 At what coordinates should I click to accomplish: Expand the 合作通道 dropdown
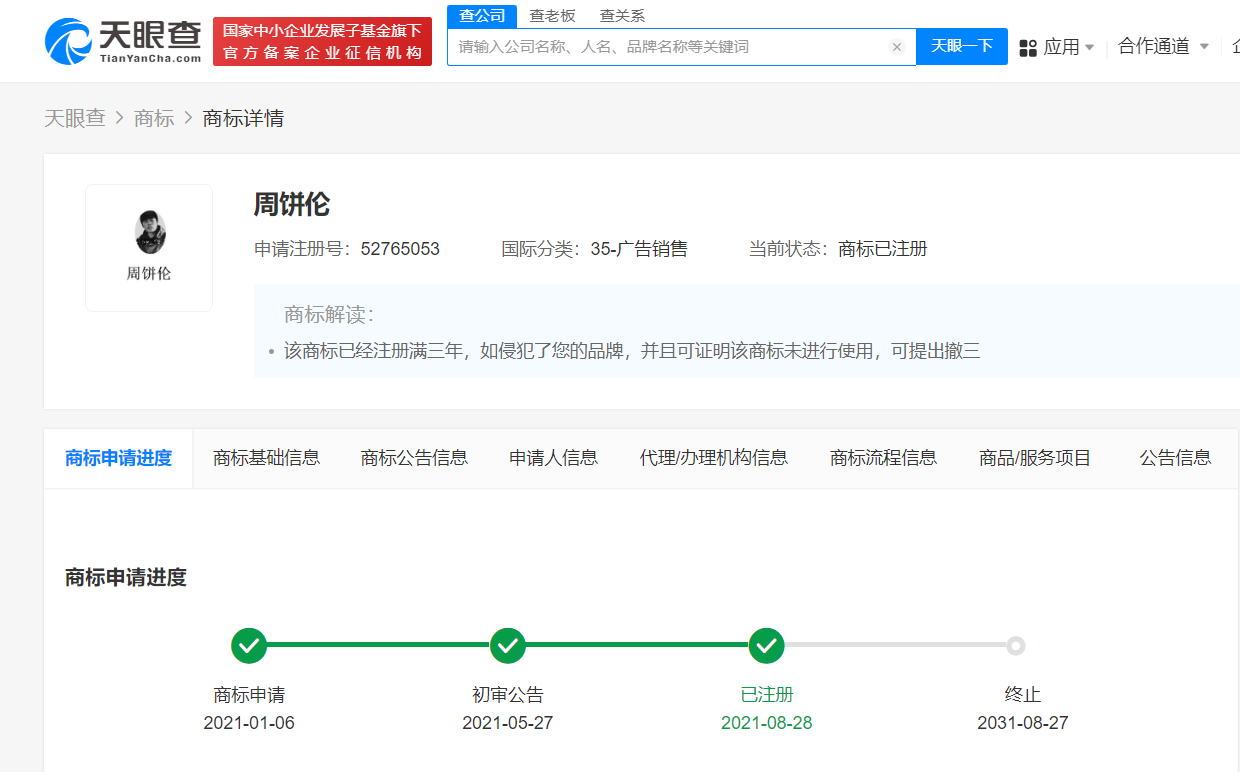tap(1163, 46)
